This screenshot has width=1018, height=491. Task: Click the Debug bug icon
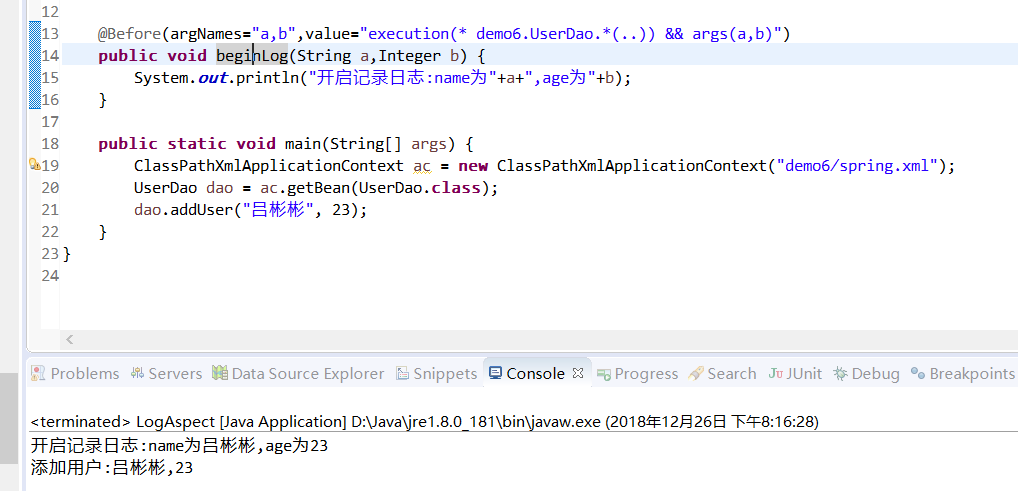841,373
